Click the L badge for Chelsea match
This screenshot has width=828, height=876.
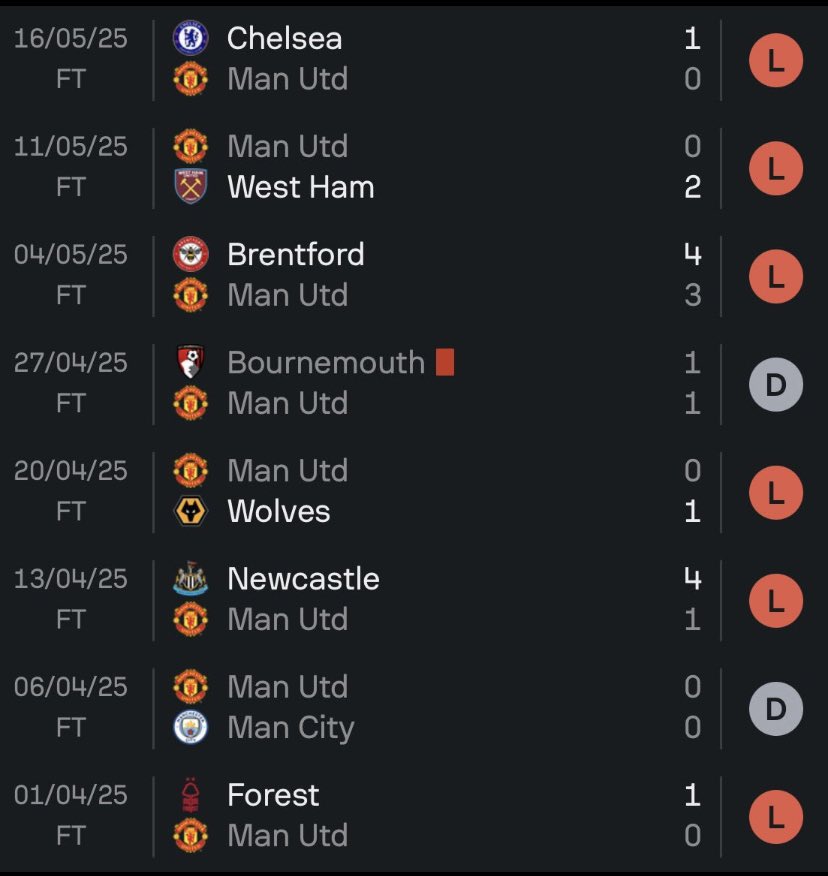[775, 60]
